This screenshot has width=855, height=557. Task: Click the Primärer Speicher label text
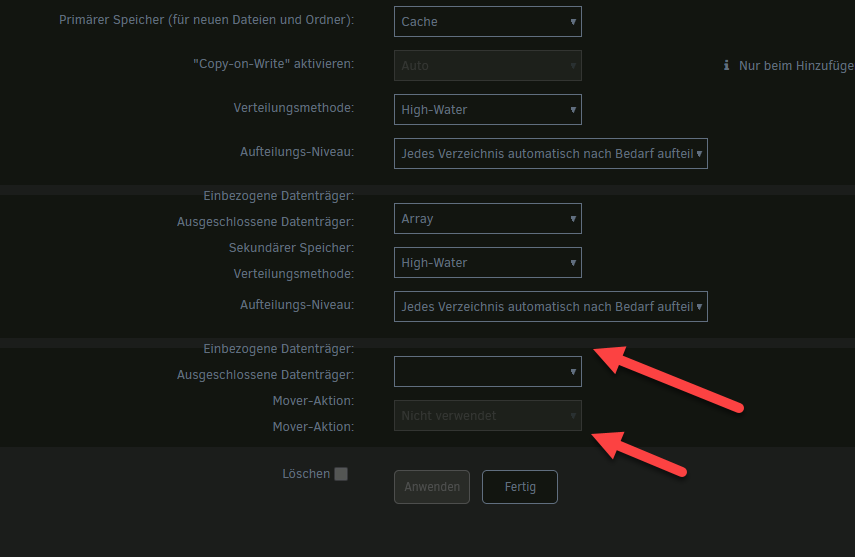pyautogui.click(x=207, y=20)
